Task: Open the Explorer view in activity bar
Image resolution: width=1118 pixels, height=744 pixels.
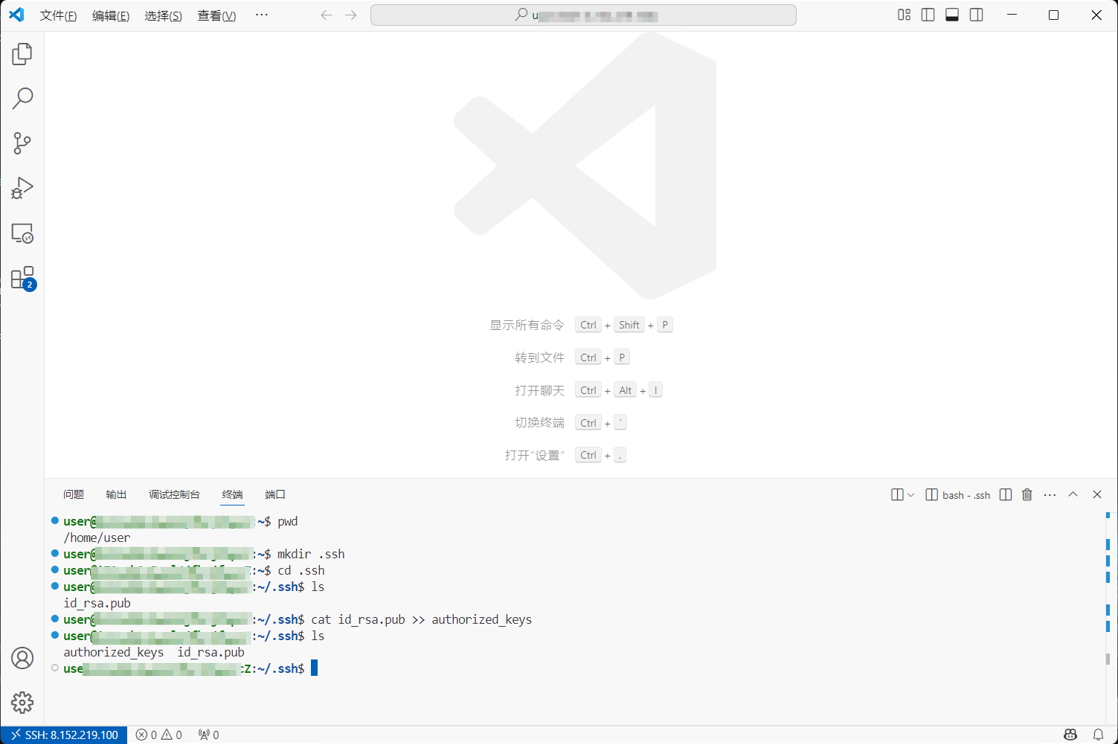Action: (22, 54)
